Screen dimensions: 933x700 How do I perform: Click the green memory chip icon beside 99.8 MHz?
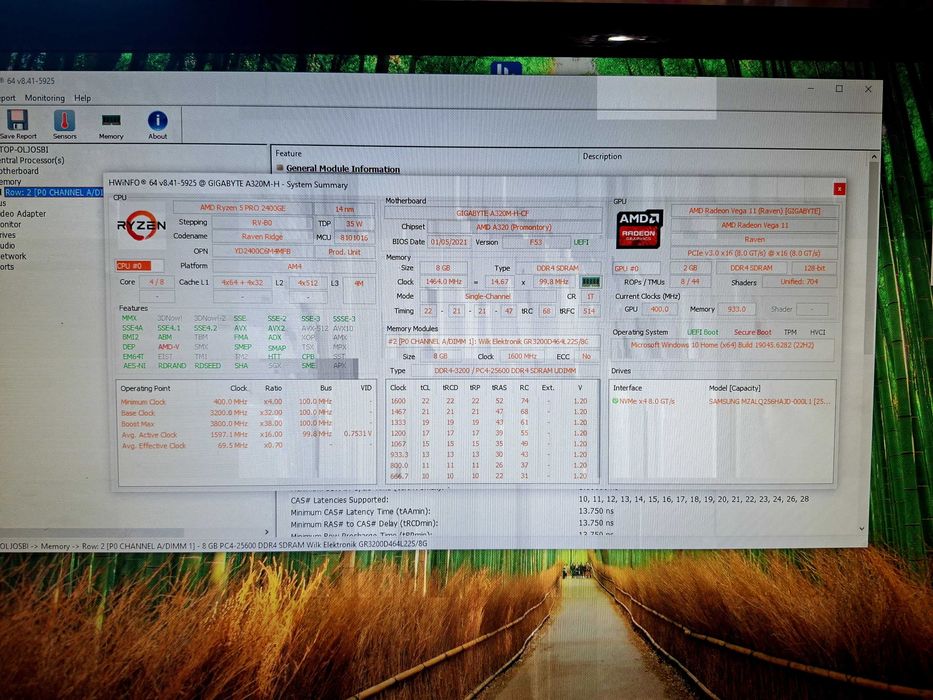590,282
